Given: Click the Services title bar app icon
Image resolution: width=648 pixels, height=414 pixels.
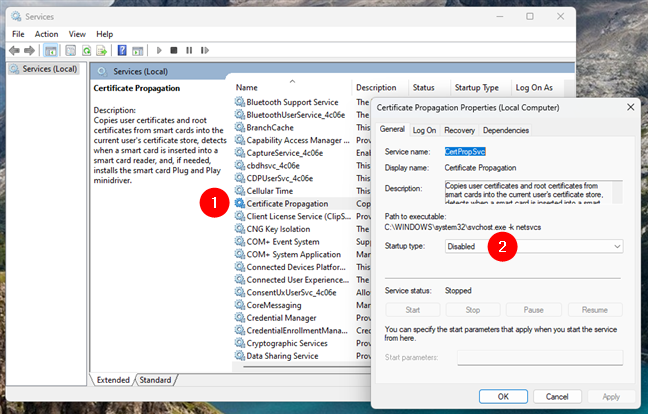Looking at the screenshot, I should tap(16, 17).
